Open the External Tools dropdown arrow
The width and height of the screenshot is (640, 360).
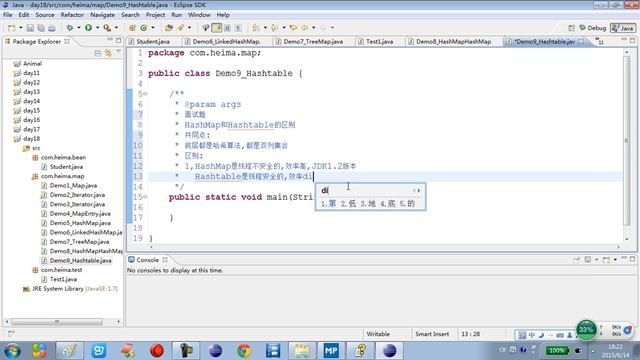[x=116, y=28]
